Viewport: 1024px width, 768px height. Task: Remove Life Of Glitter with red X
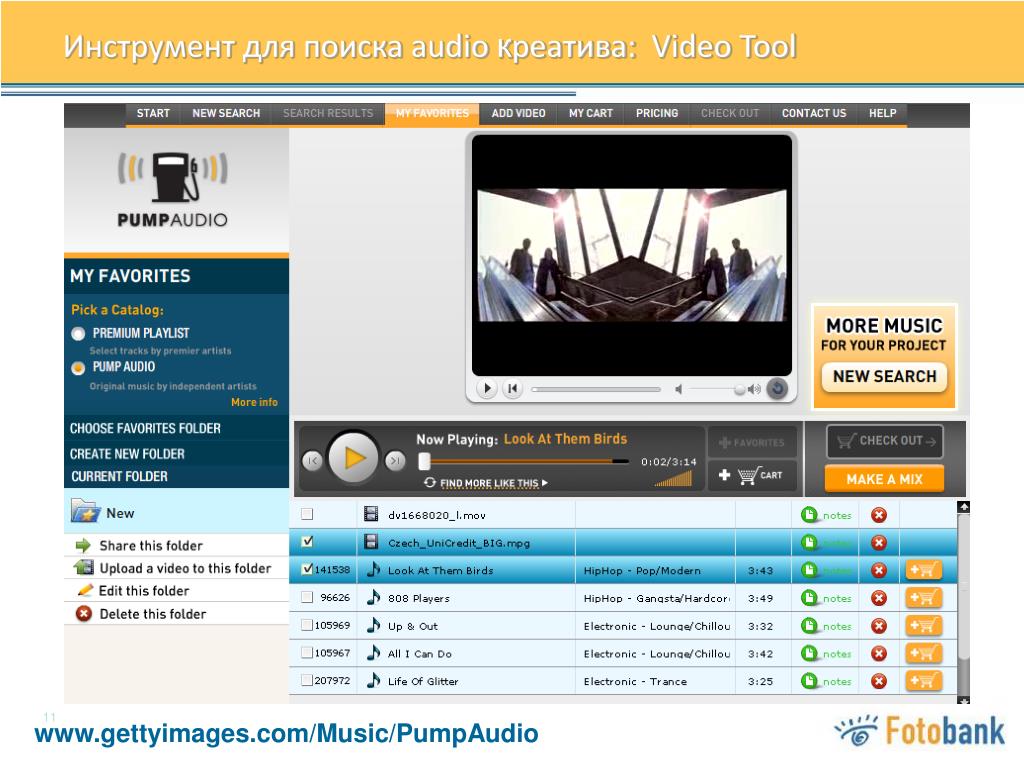(879, 681)
